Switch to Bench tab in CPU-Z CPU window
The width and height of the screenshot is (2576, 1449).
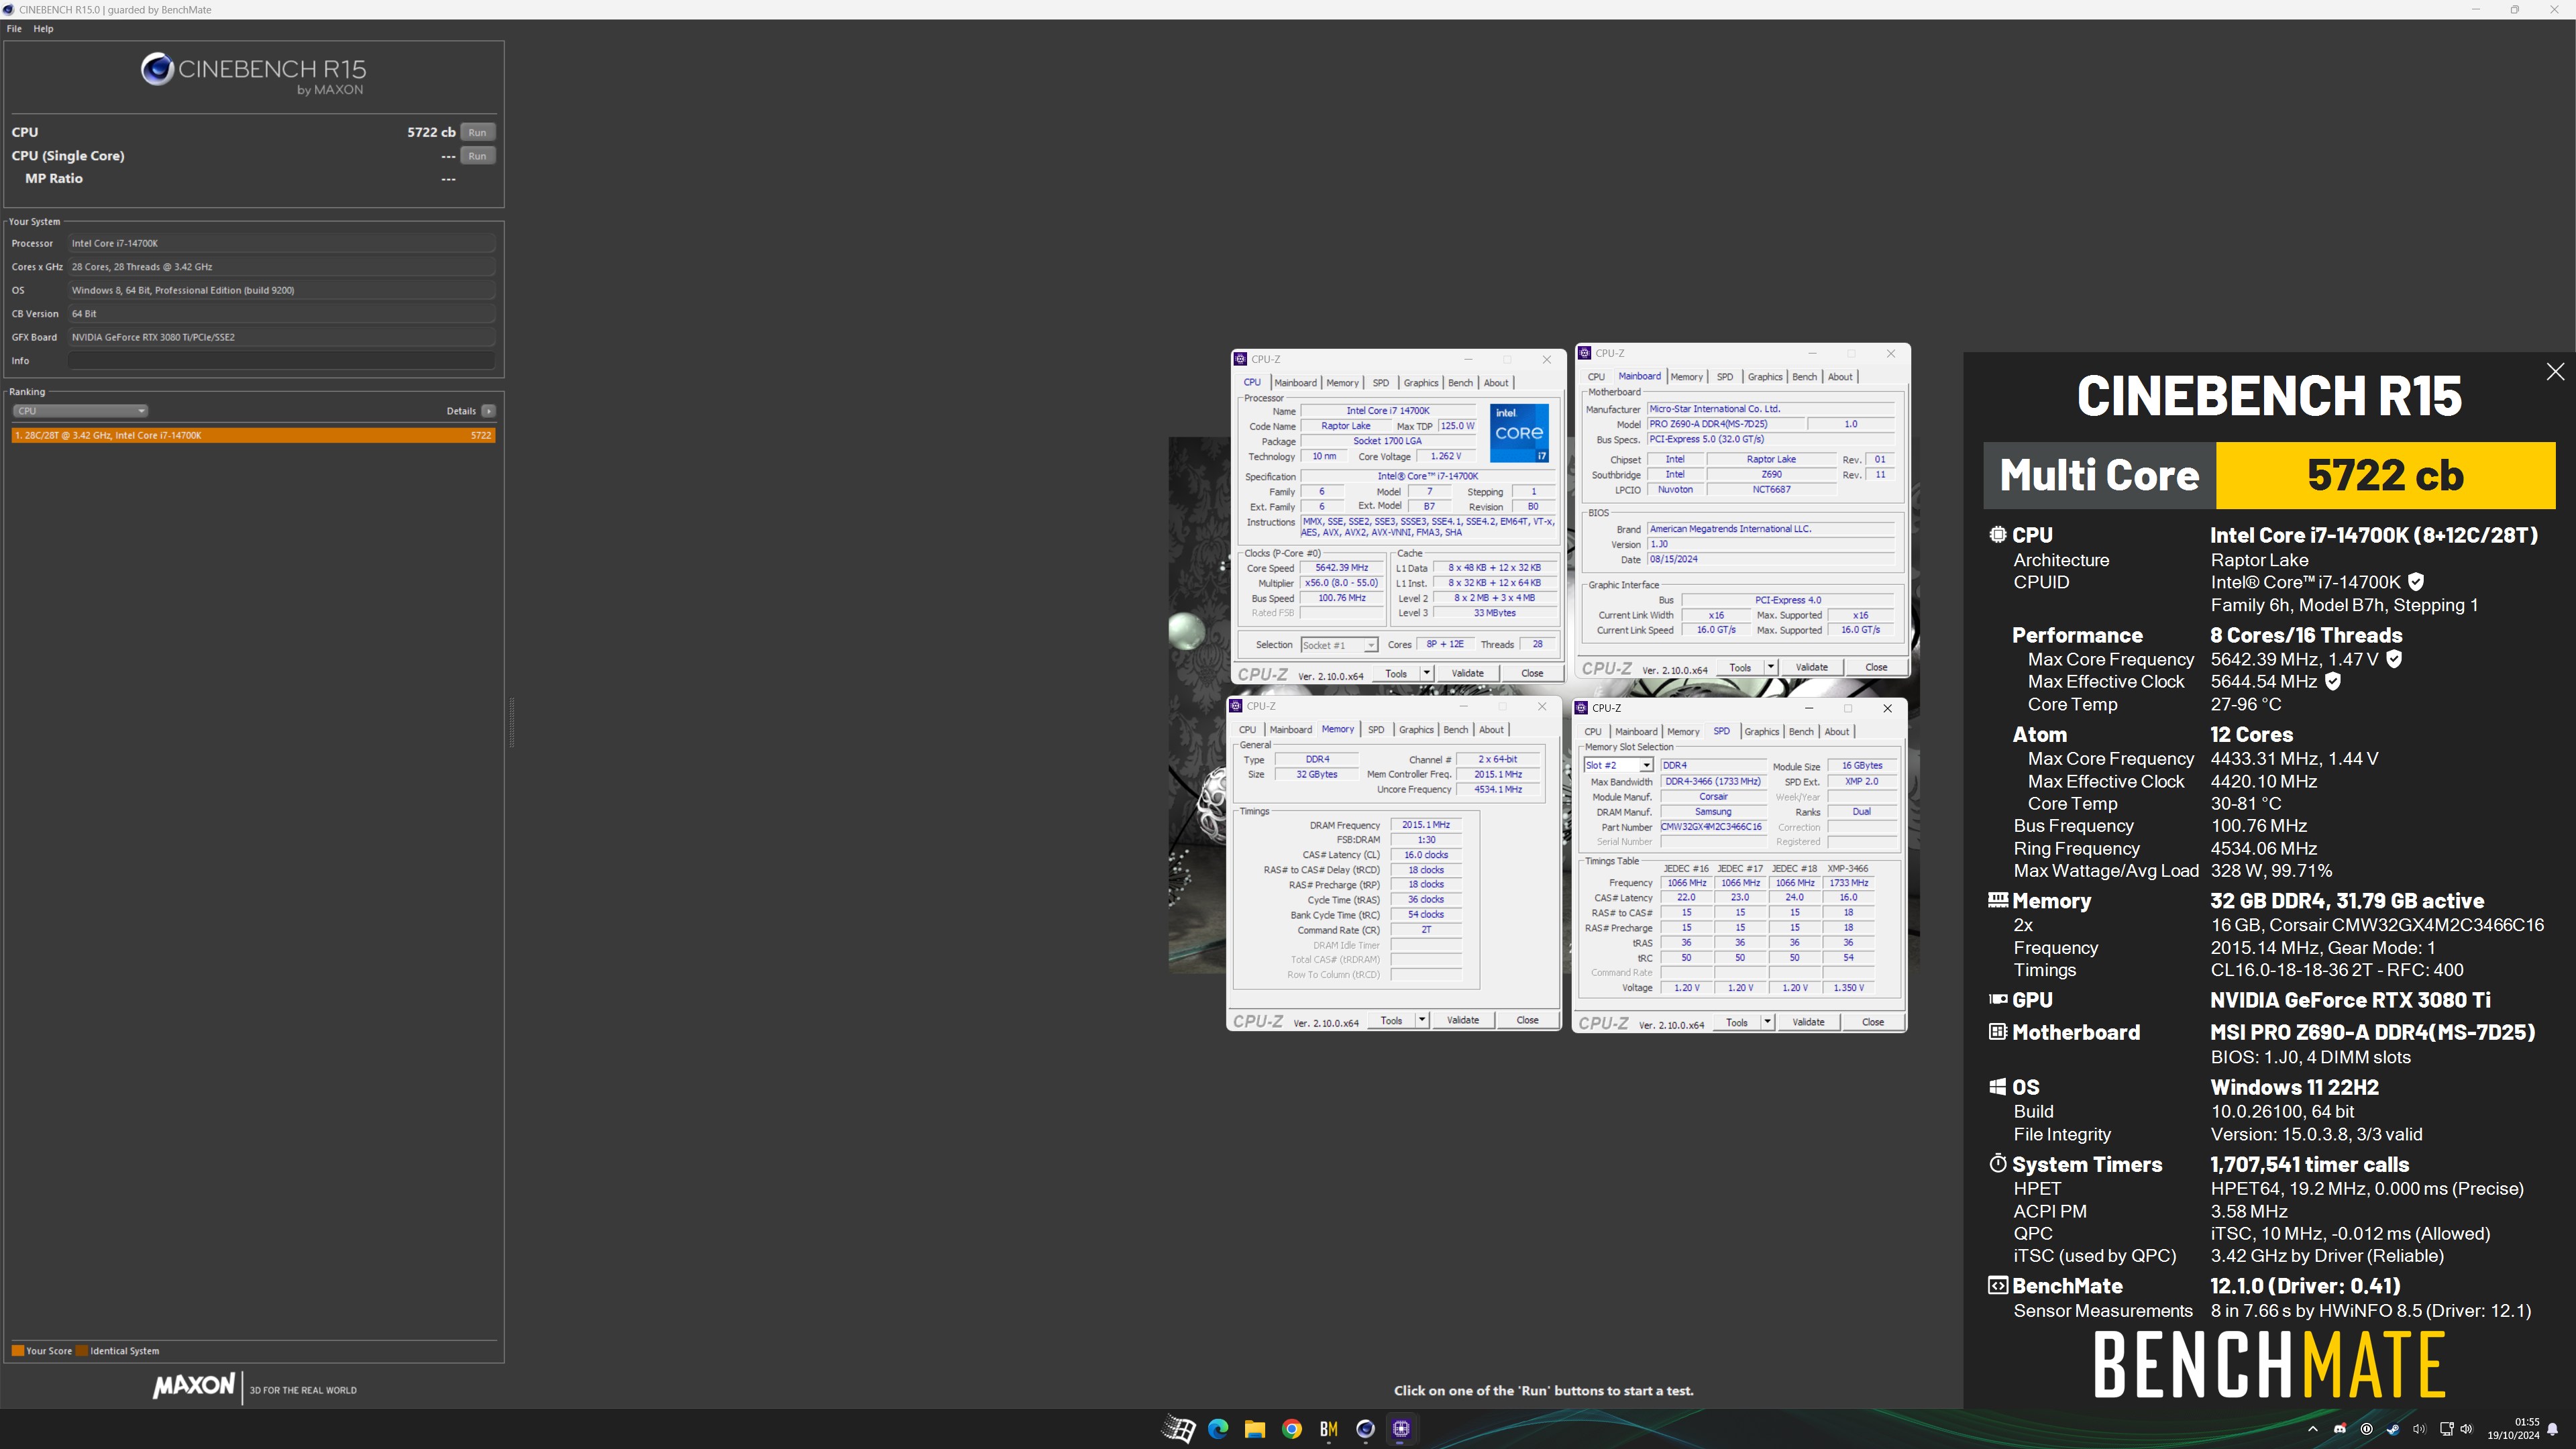[x=1460, y=383]
